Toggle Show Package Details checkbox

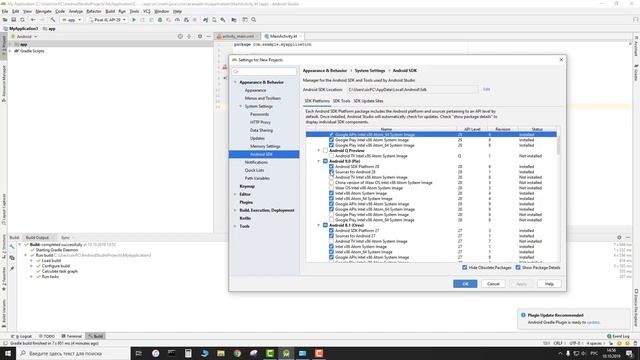[x=518, y=267]
